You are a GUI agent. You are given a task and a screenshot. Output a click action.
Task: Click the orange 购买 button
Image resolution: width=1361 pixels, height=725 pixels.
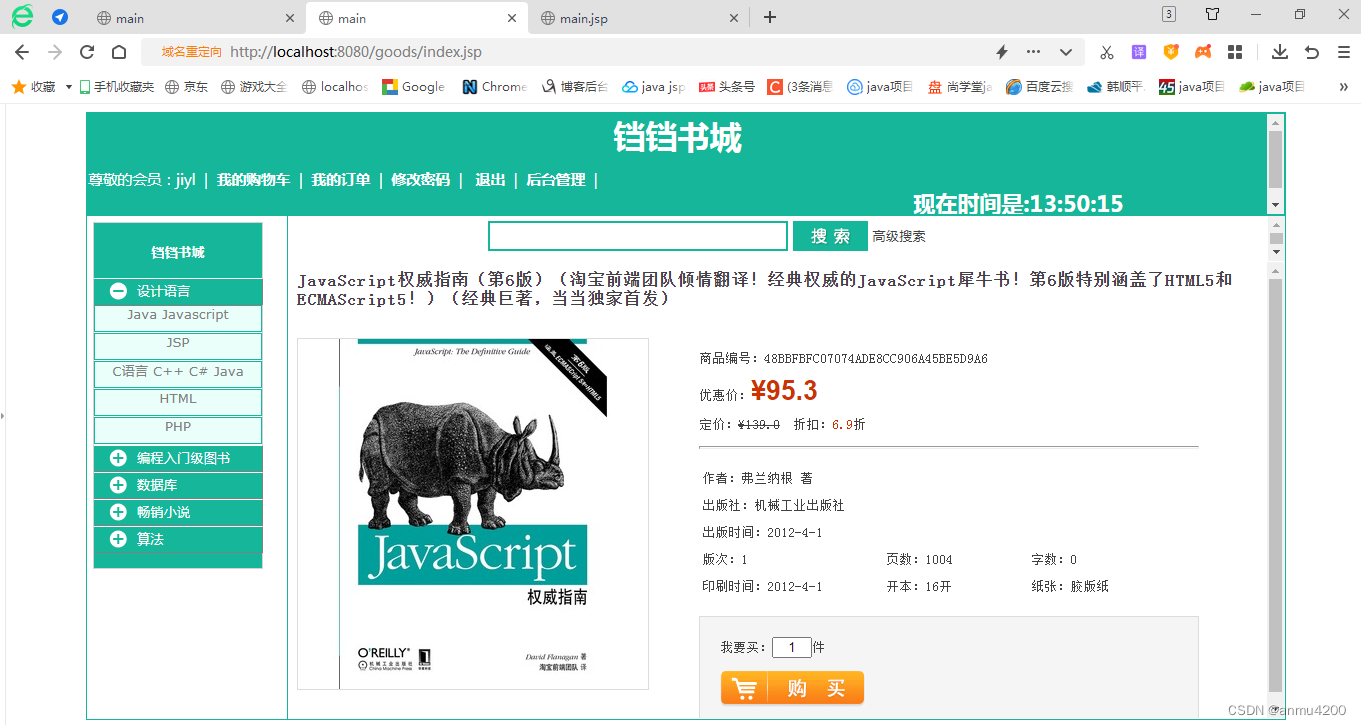792,688
